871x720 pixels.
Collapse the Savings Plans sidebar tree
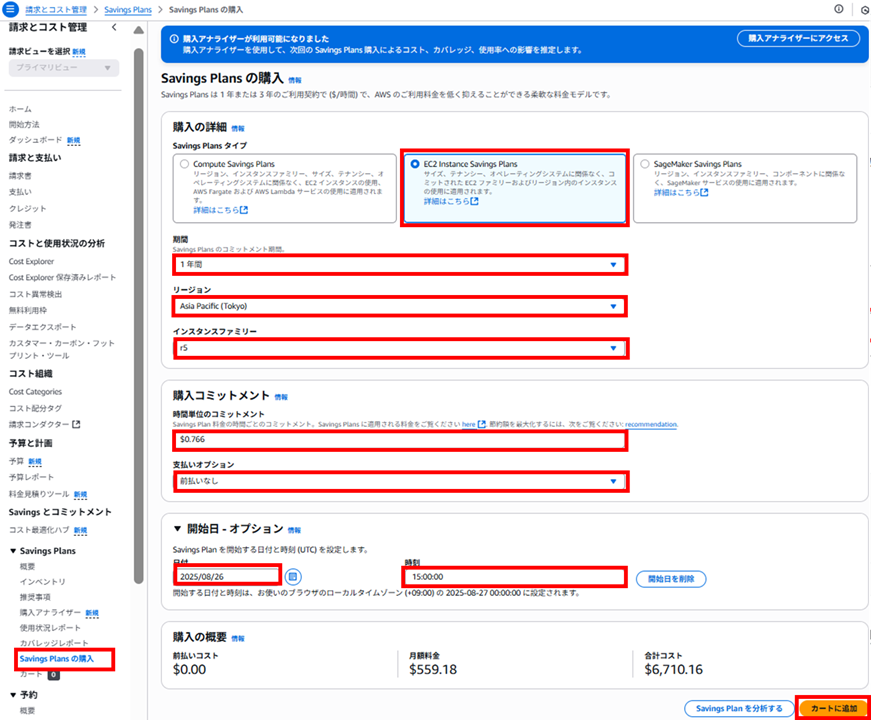point(13,551)
